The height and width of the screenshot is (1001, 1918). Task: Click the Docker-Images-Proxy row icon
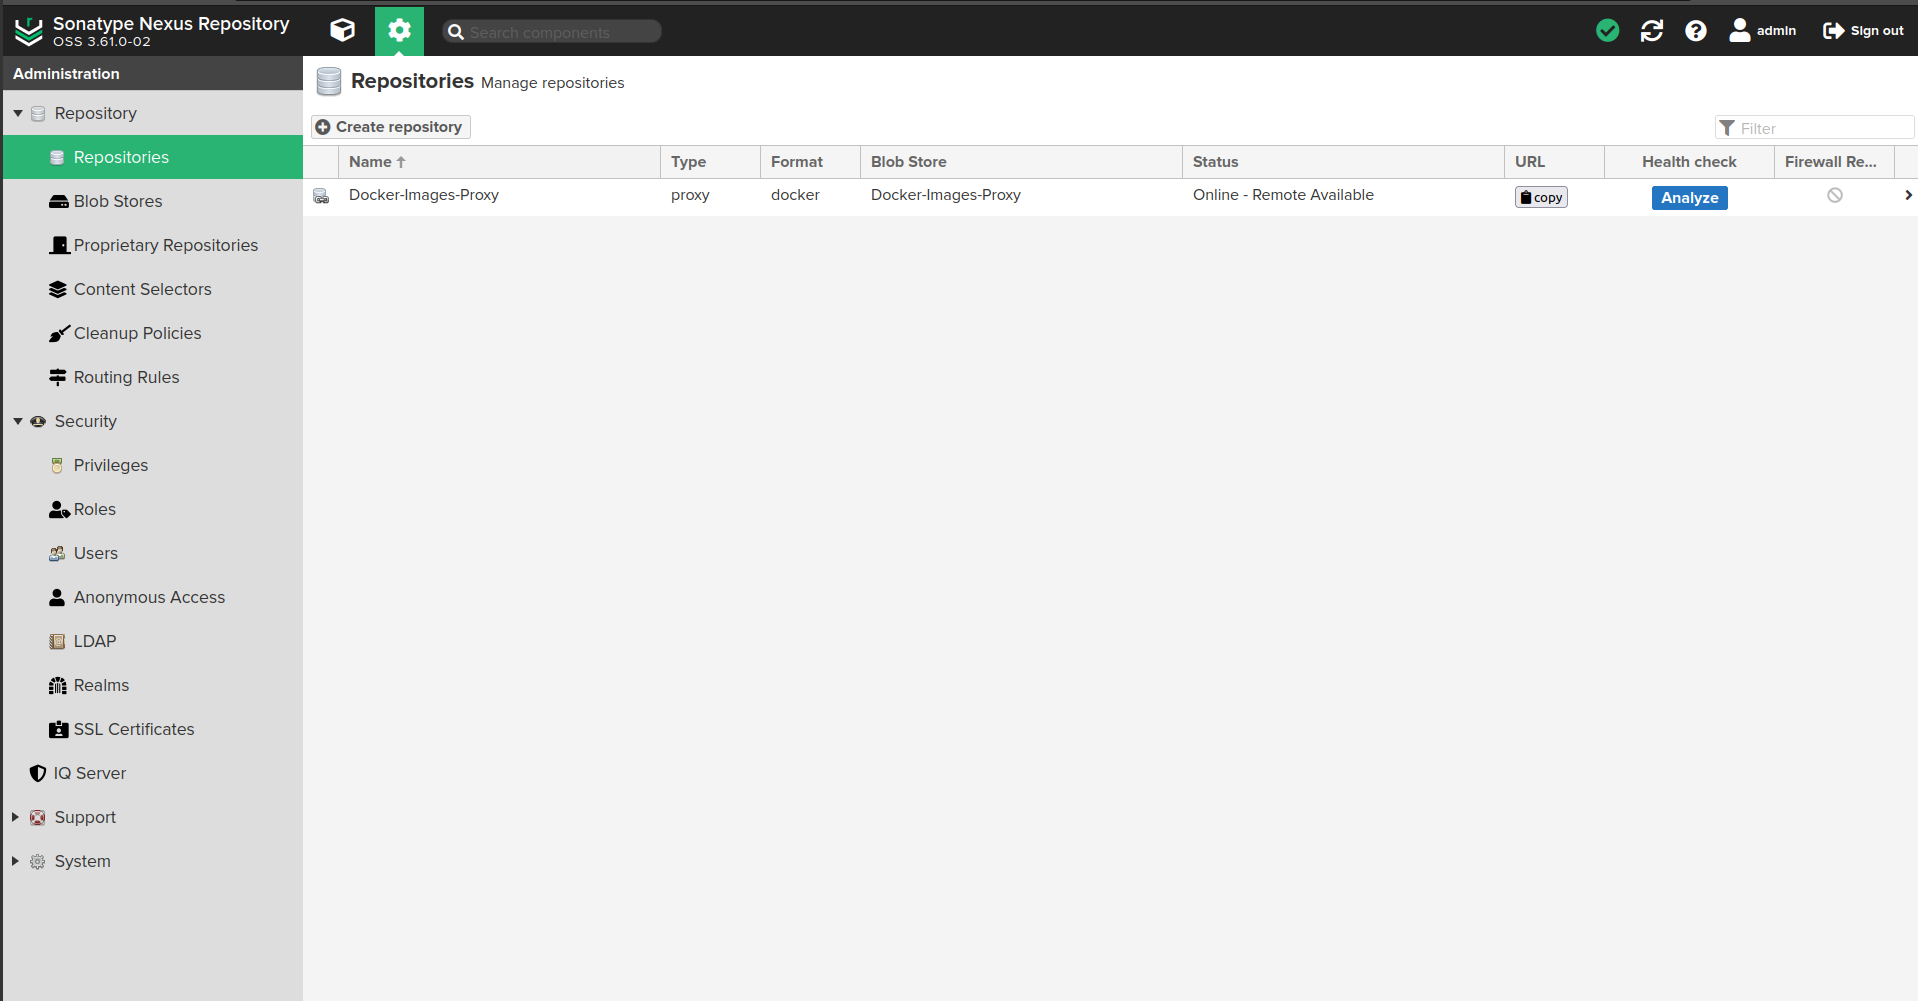point(321,196)
